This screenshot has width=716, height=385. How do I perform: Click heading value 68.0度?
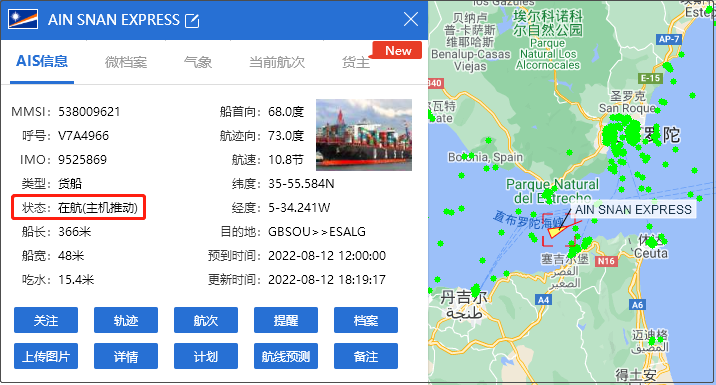[286, 112]
